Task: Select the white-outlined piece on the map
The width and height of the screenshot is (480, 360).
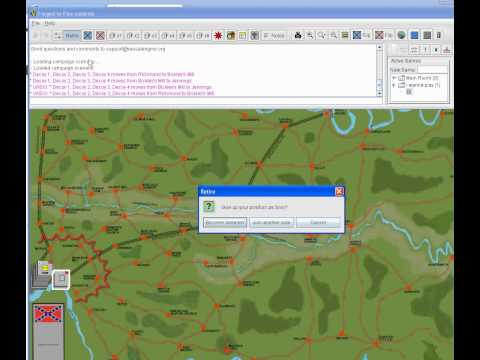Action: 61,279
